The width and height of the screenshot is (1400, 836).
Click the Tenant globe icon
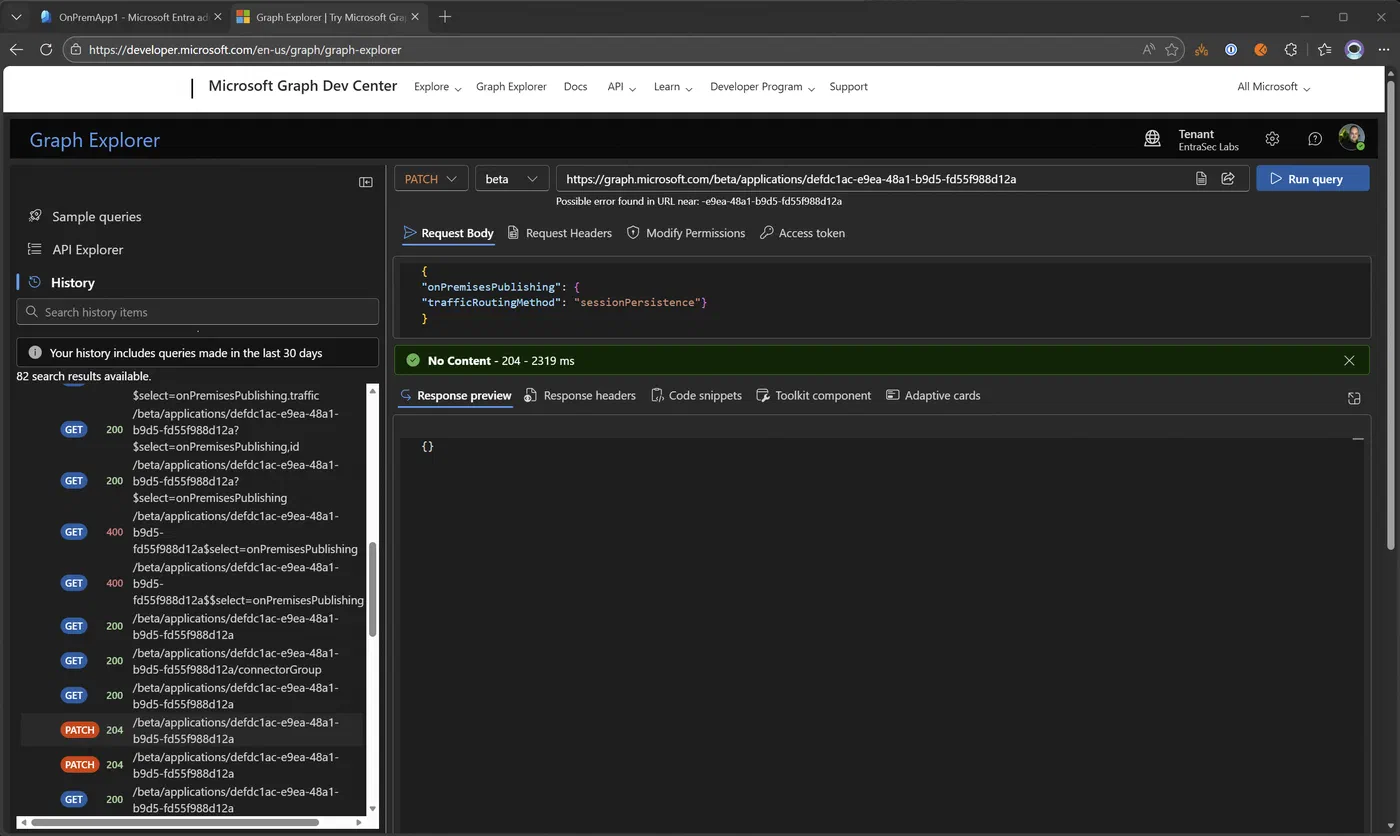point(1152,139)
